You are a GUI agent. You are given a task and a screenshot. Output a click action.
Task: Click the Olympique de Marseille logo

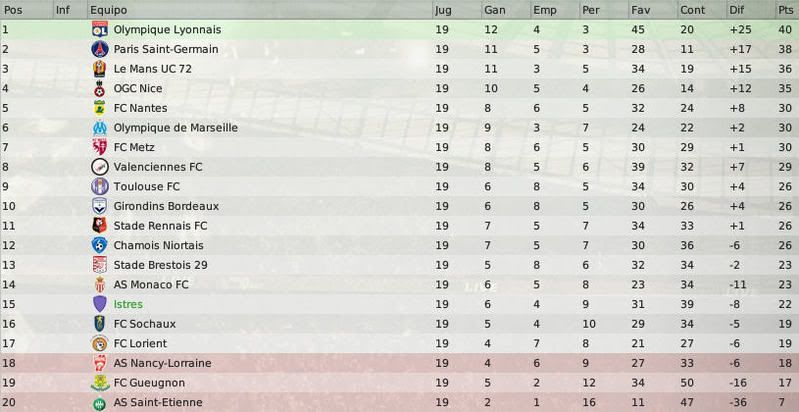tap(100, 127)
